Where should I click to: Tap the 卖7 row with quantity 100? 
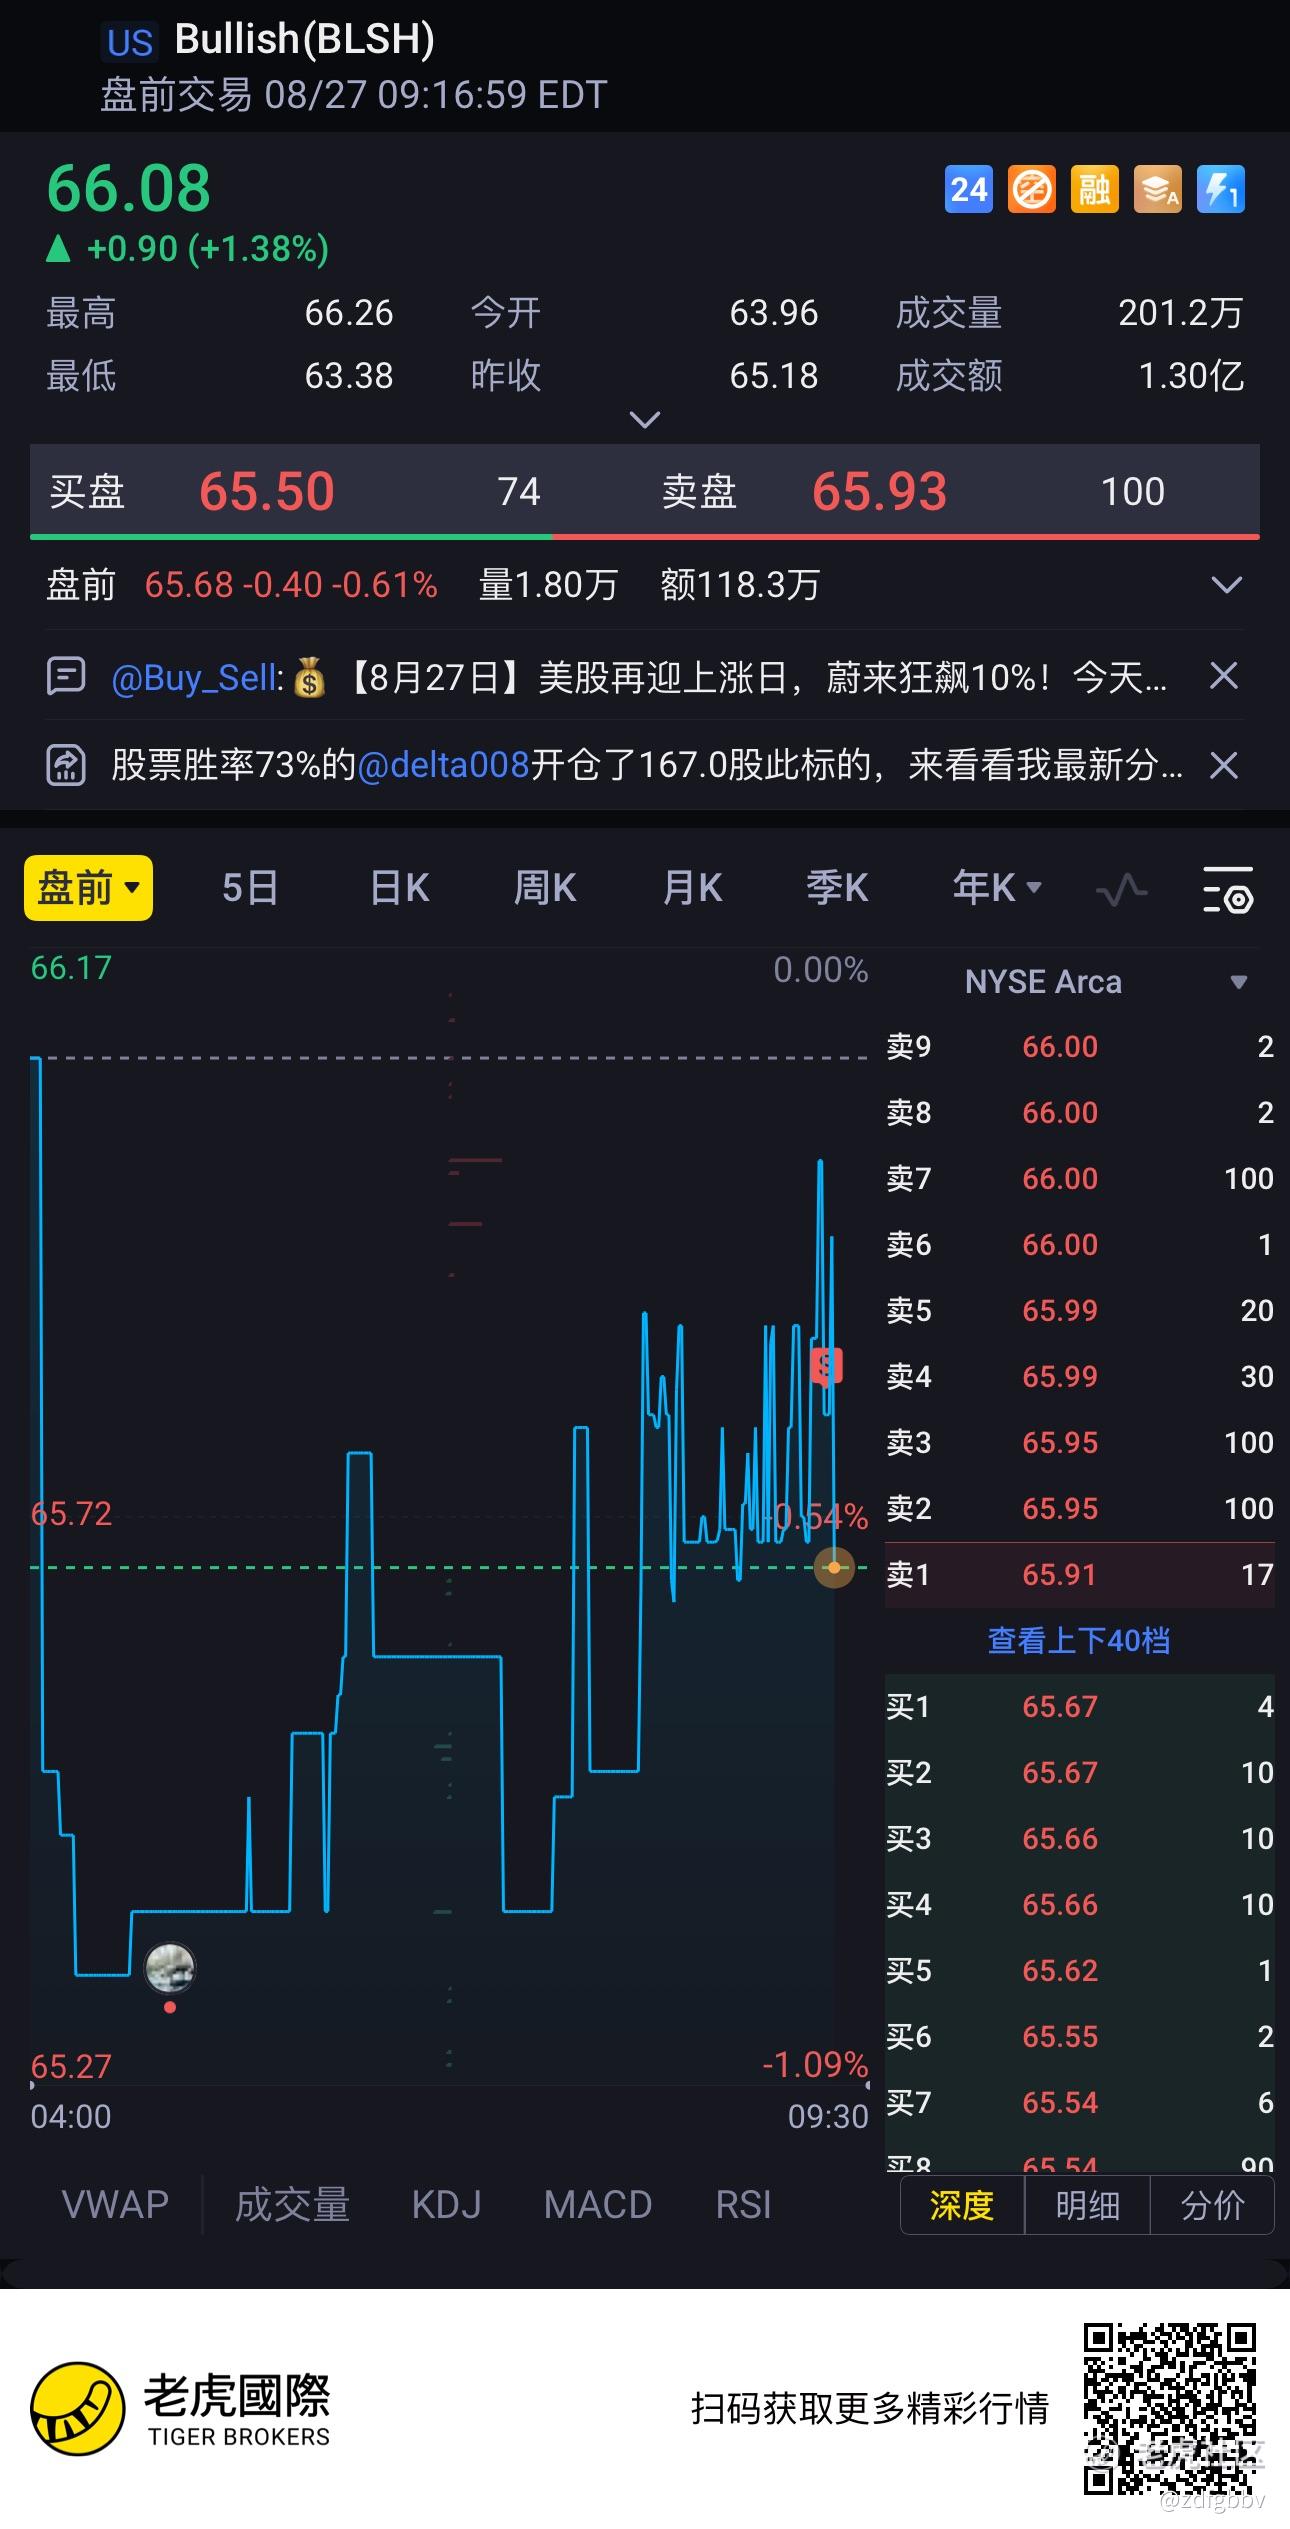[x=1080, y=1178]
